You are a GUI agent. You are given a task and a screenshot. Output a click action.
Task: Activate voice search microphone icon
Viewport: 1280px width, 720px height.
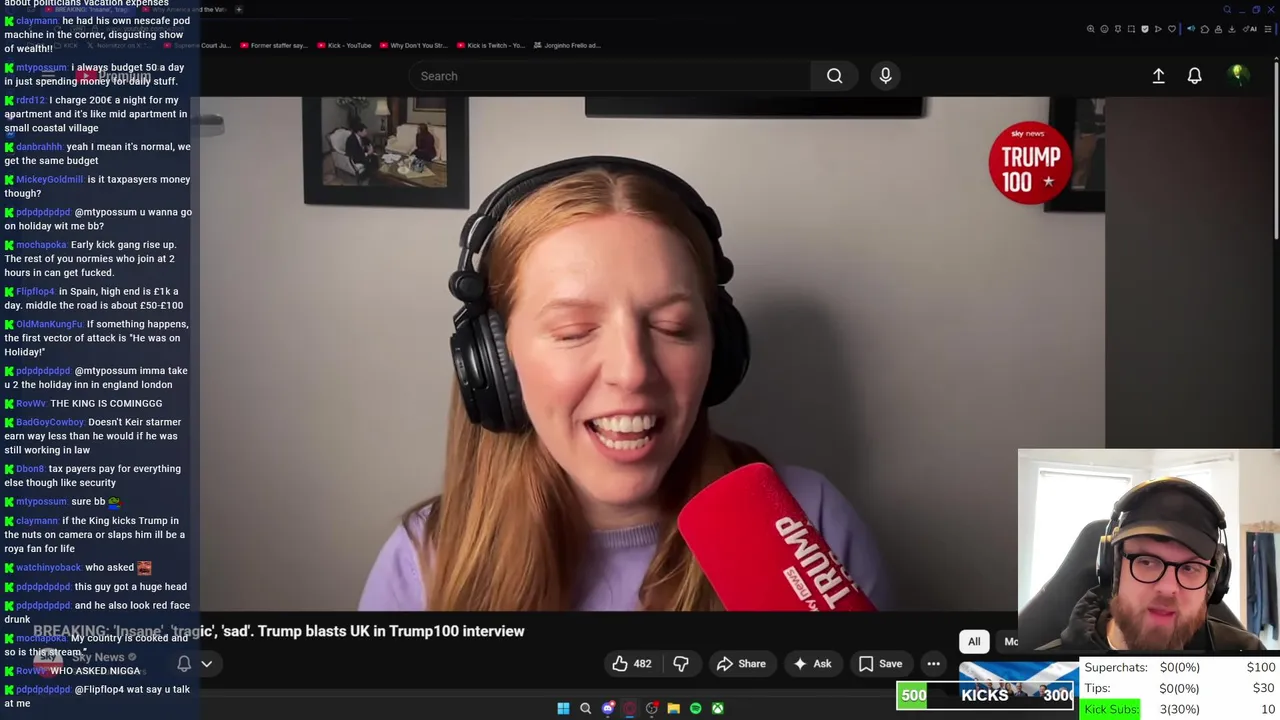885,76
